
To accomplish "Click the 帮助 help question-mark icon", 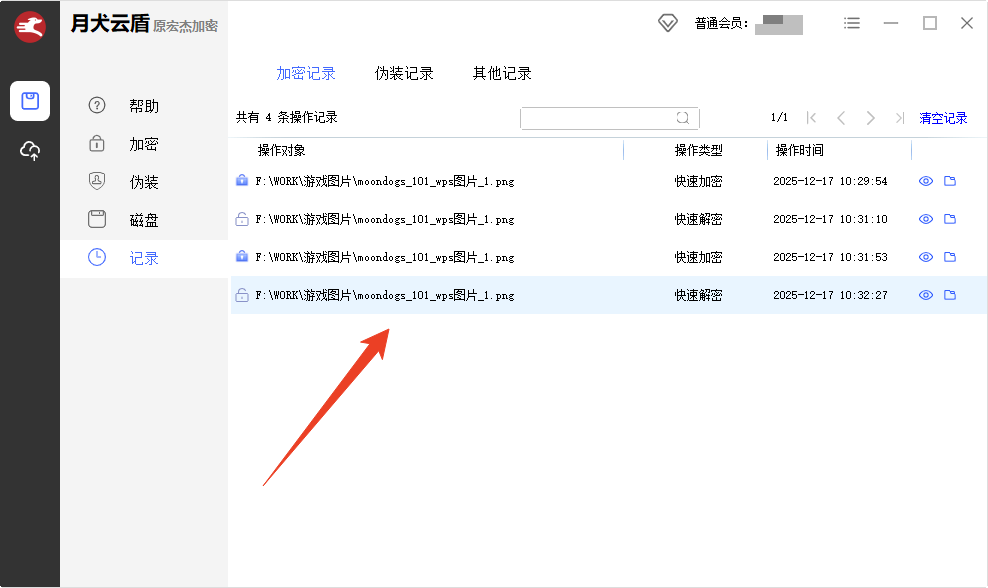I will (x=96, y=105).
